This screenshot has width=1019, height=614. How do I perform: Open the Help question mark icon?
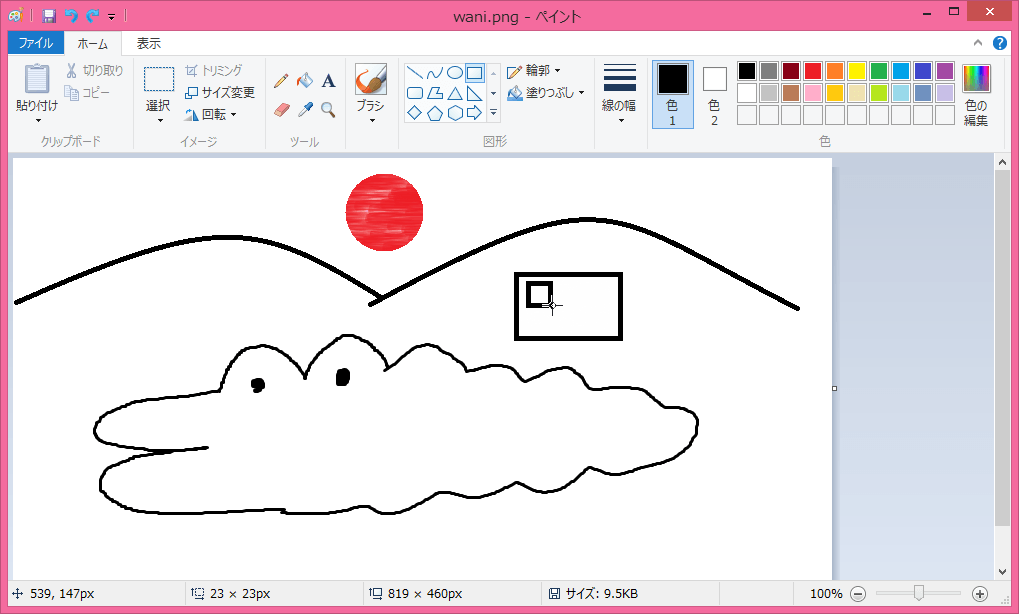[x=1000, y=43]
